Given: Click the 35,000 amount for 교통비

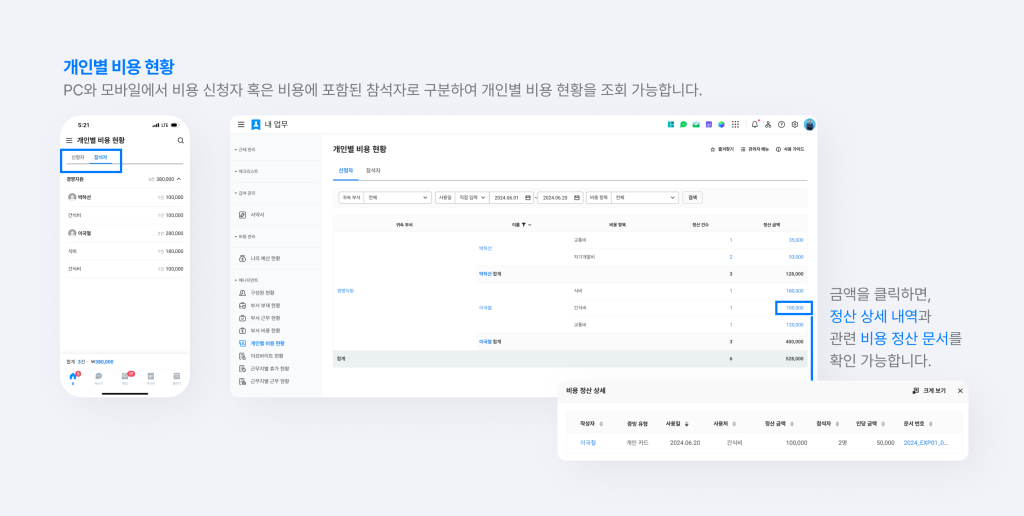Looking at the screenshot, I should click(795, 240).
